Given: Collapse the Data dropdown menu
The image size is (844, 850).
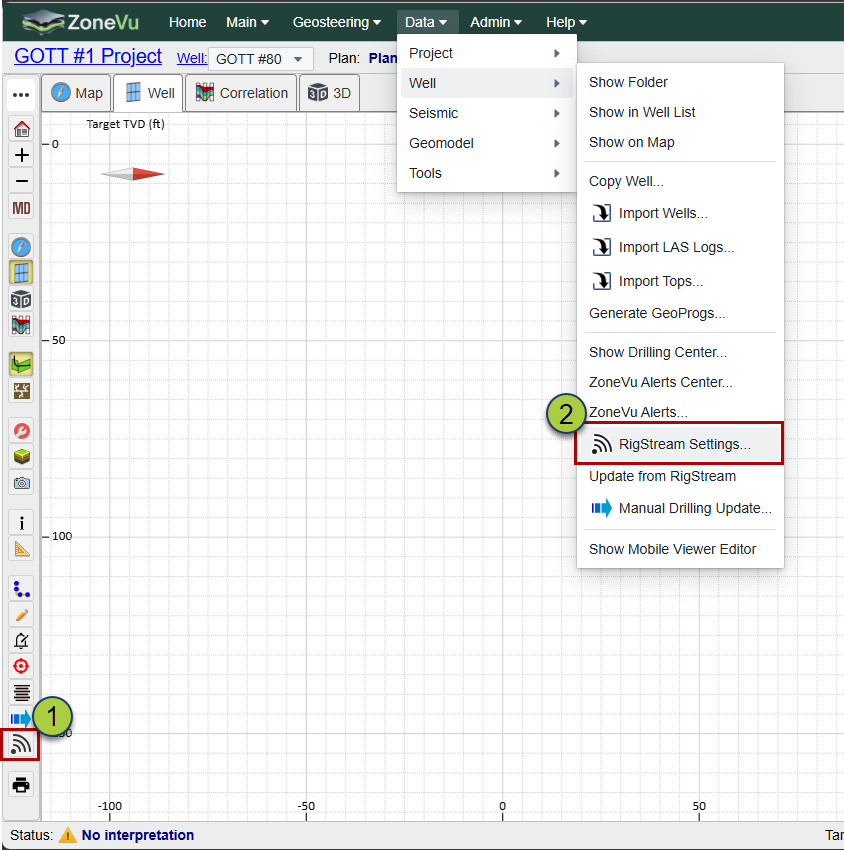Looking at the screenshot, I should (x=426, y=22).
